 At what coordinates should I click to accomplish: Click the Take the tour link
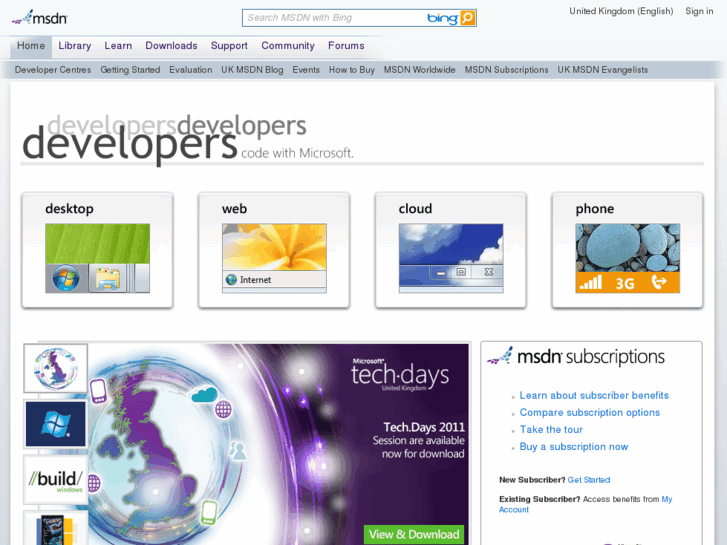click(551, 430)
